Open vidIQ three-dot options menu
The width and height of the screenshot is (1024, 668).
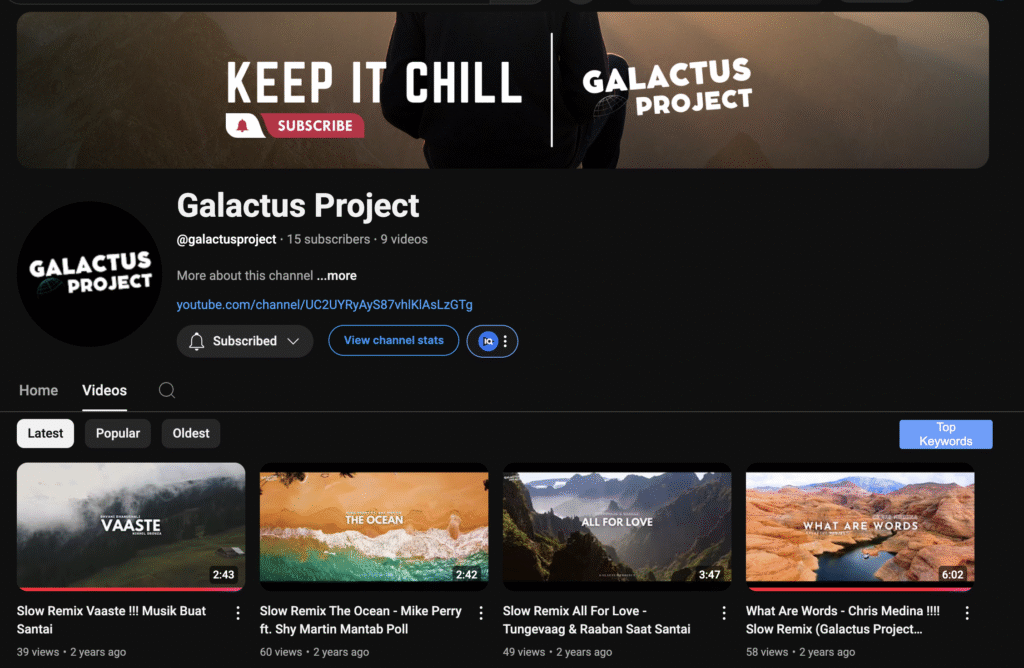(x=505, y=341)
